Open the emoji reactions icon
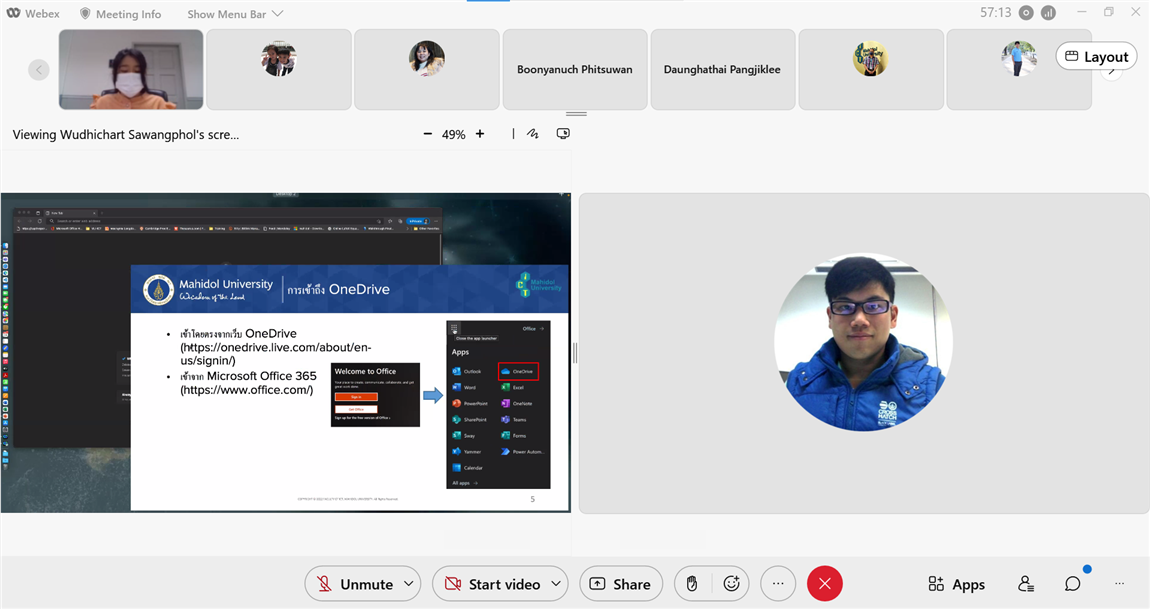1150x609 pixels. click(731, 584)
